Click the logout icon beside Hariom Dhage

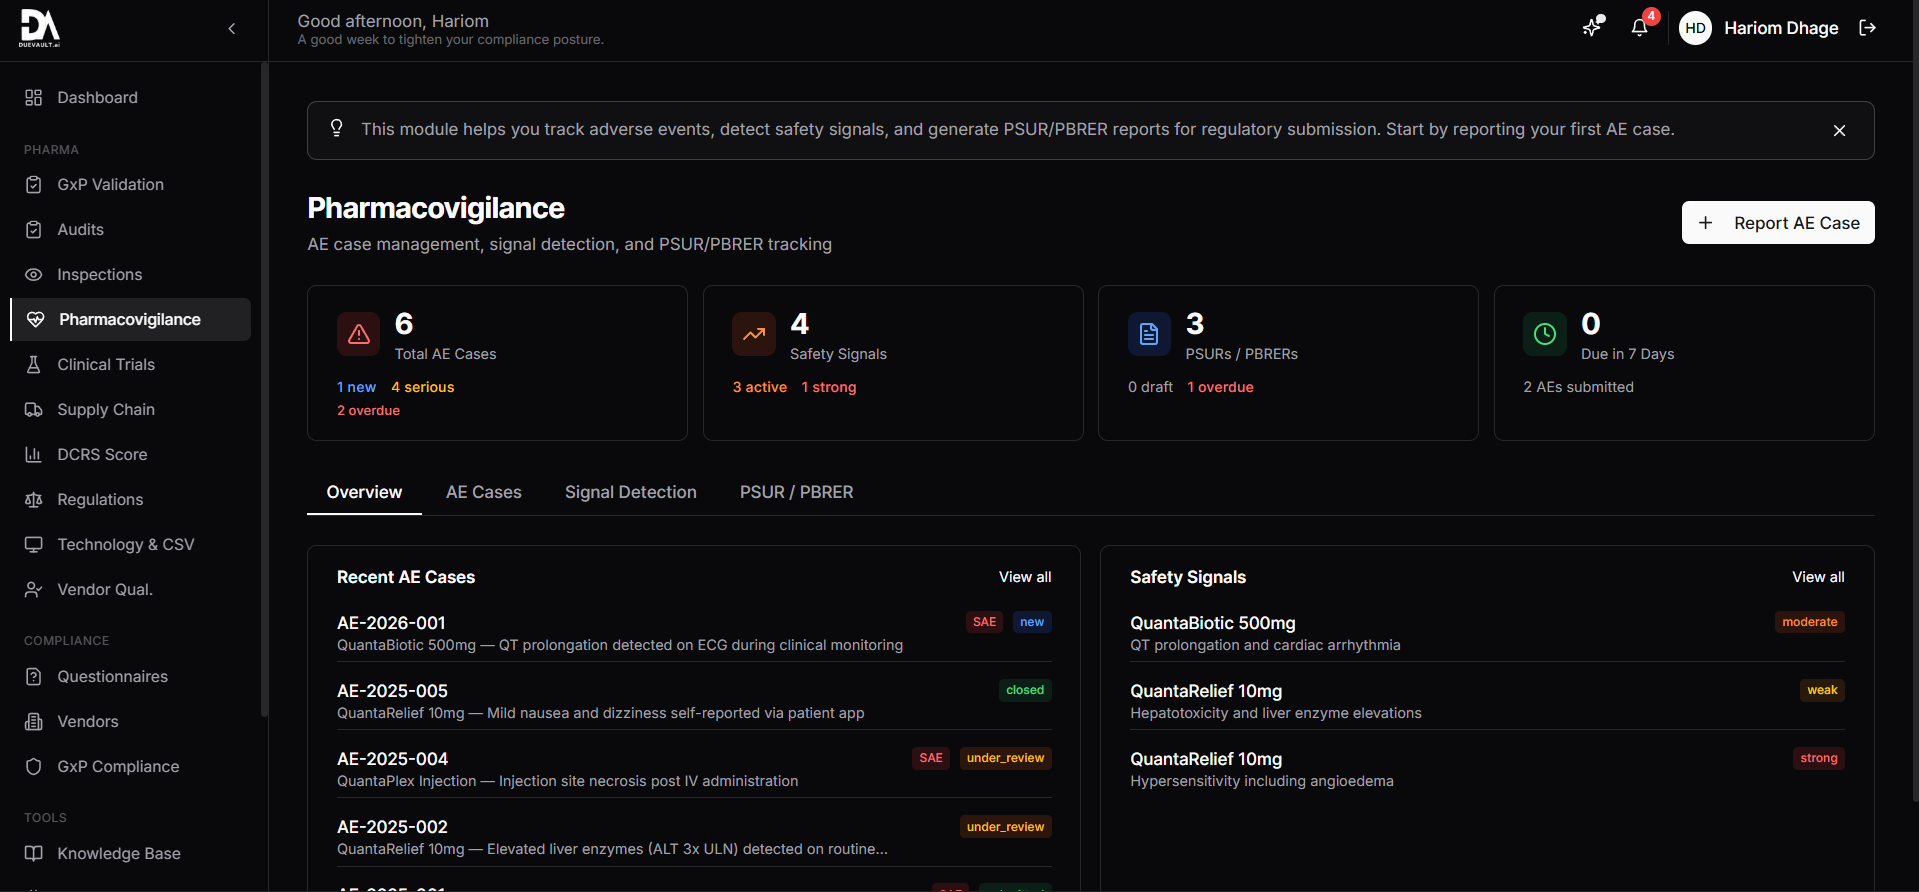(1867, 28)
